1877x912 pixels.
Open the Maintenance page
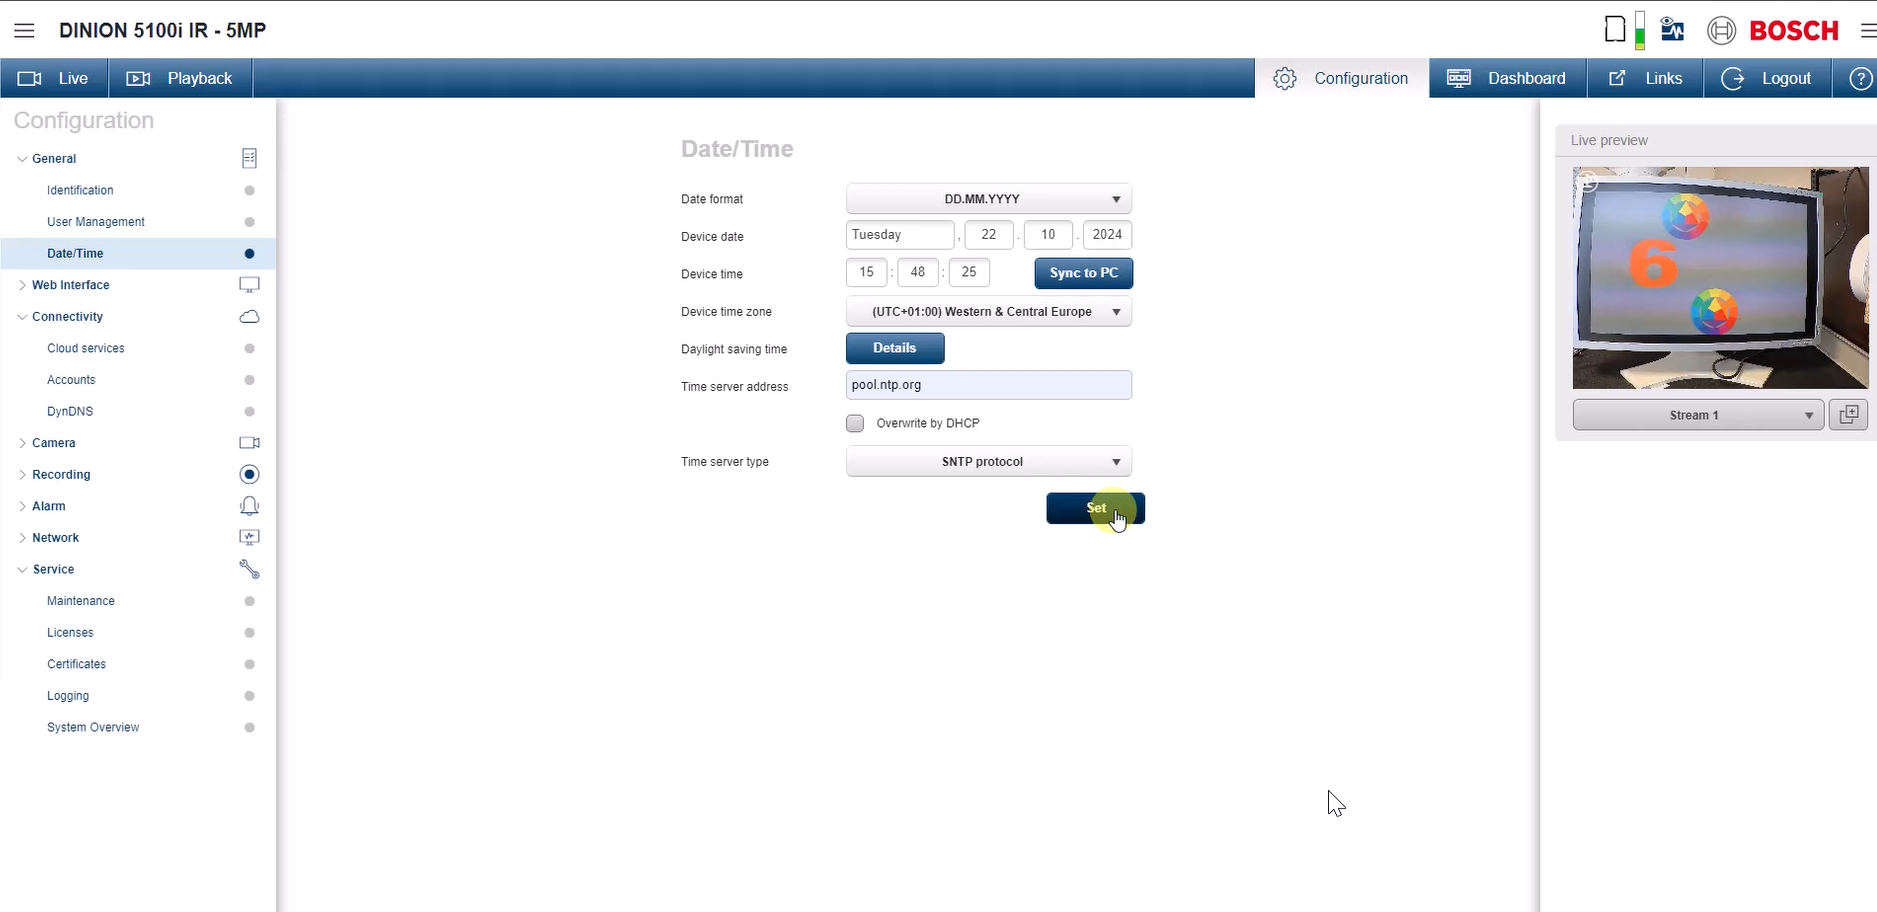tap(81, 601)
